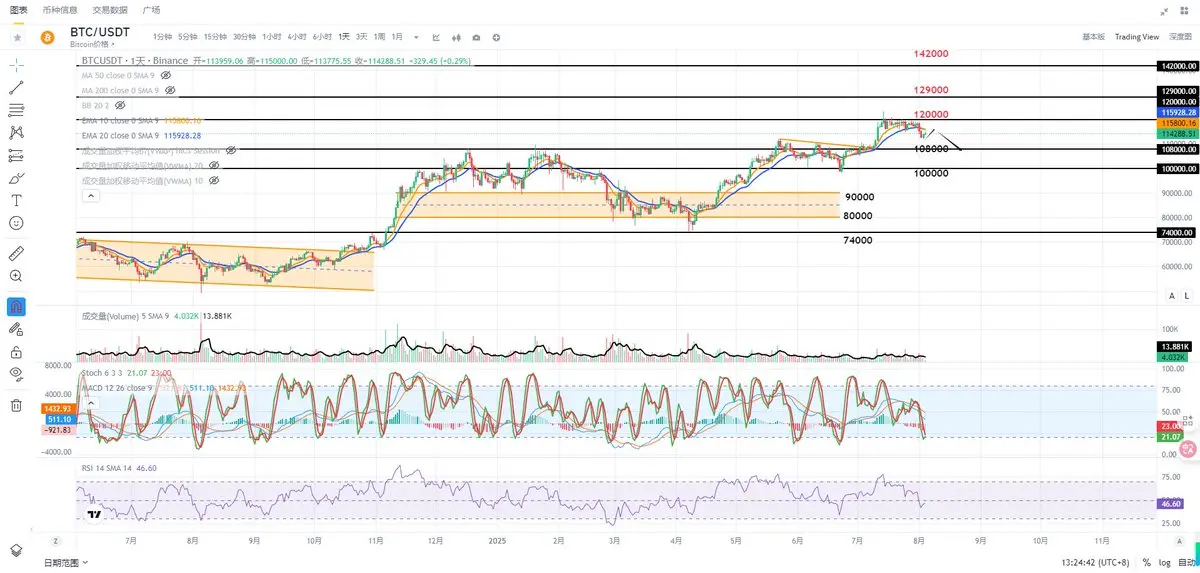
Task: Set interval to 1天
Action: click(344, 37)
